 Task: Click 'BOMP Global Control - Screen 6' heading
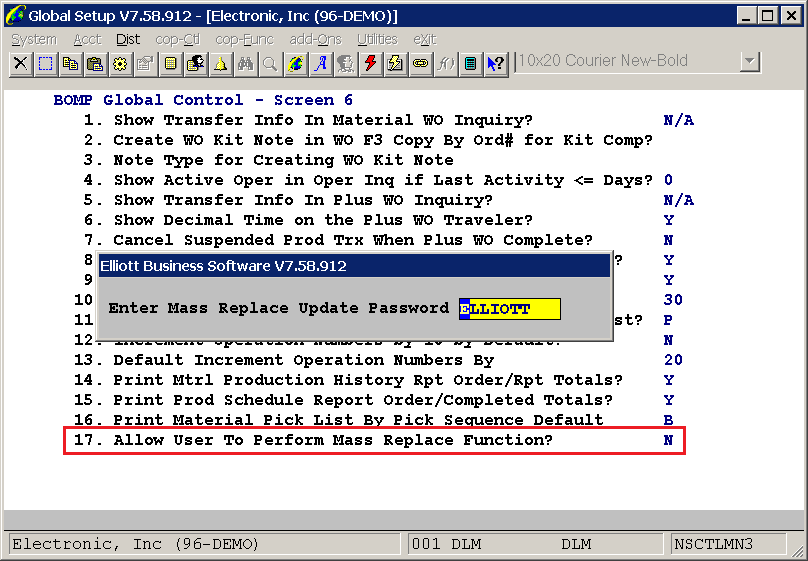point(203,100)
